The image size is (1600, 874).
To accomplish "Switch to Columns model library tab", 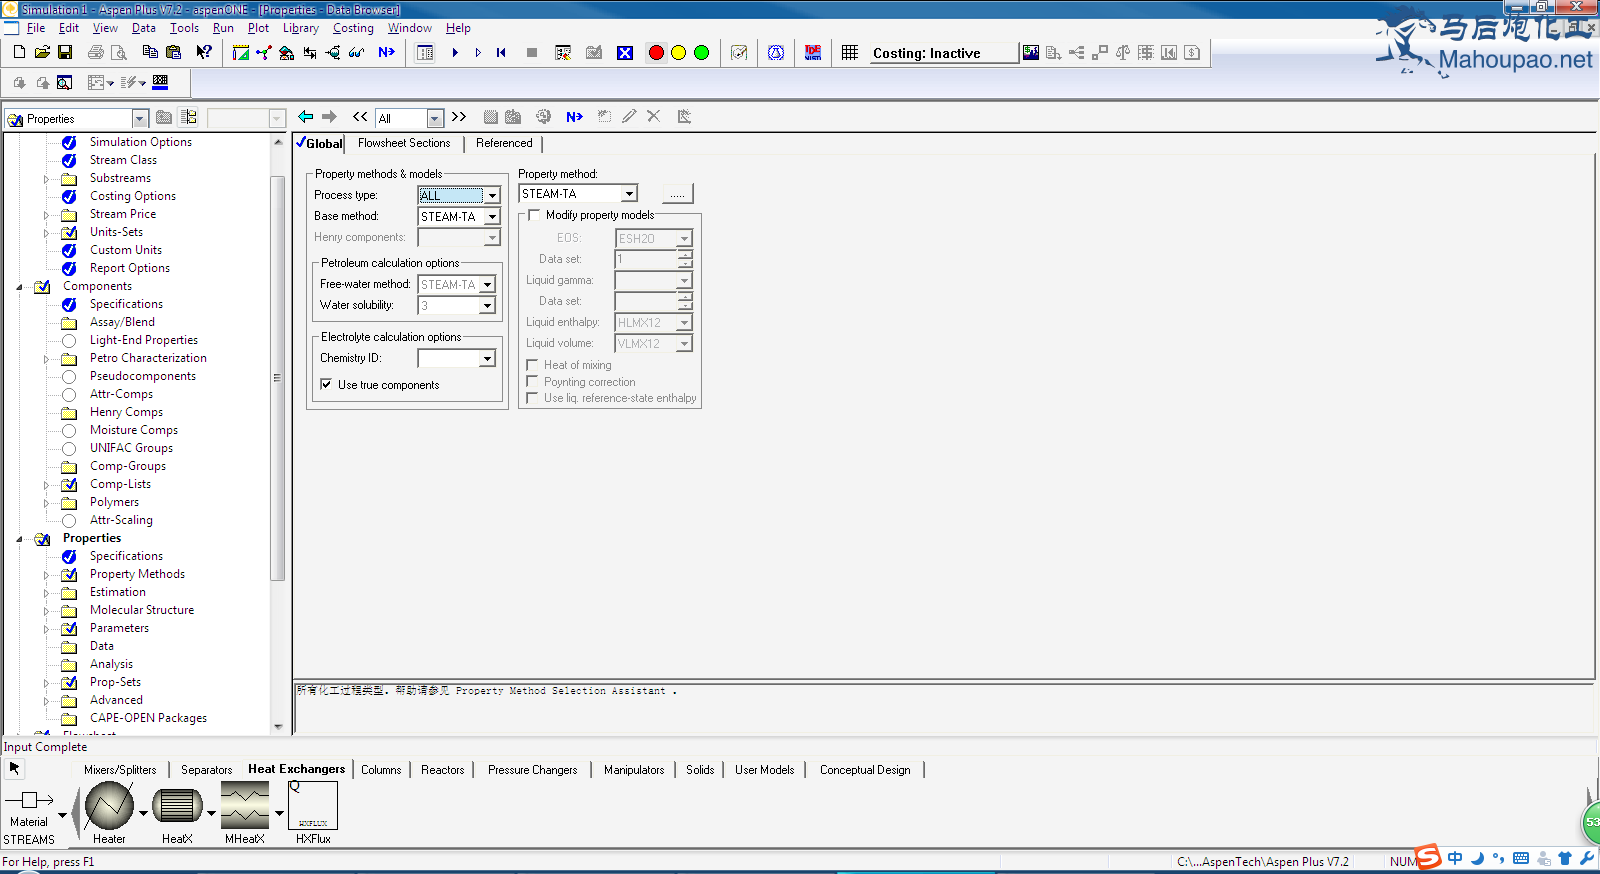I will coord(381,770).
